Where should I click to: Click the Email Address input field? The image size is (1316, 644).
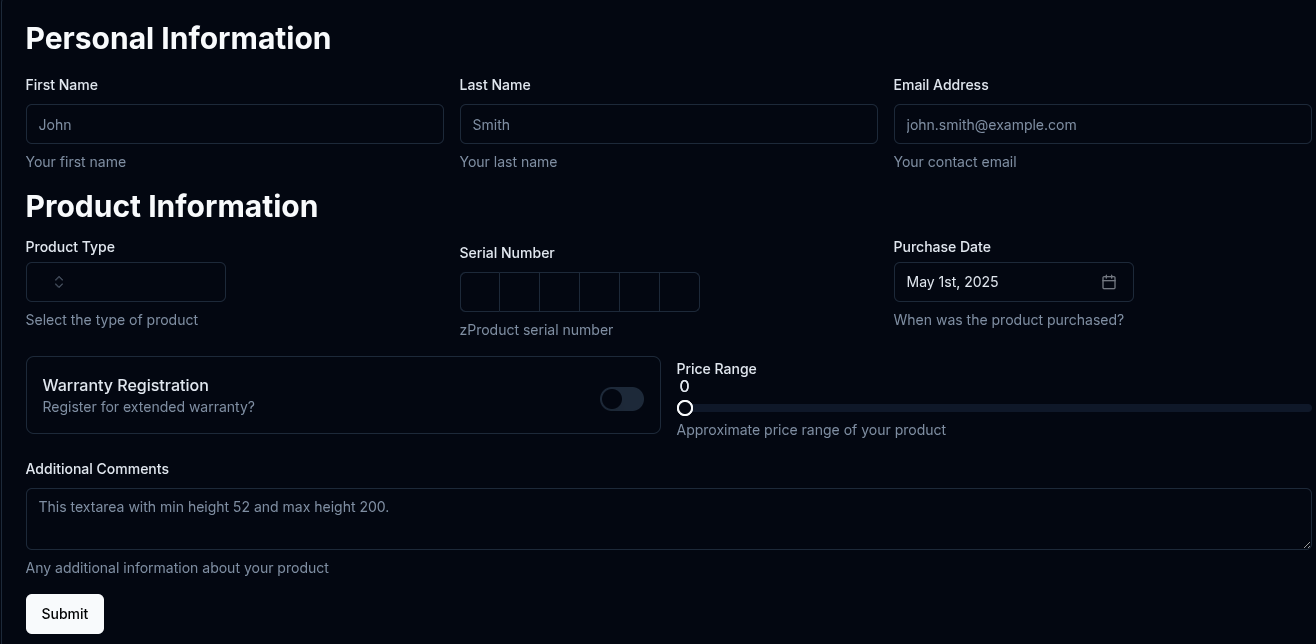[1102, 124]
